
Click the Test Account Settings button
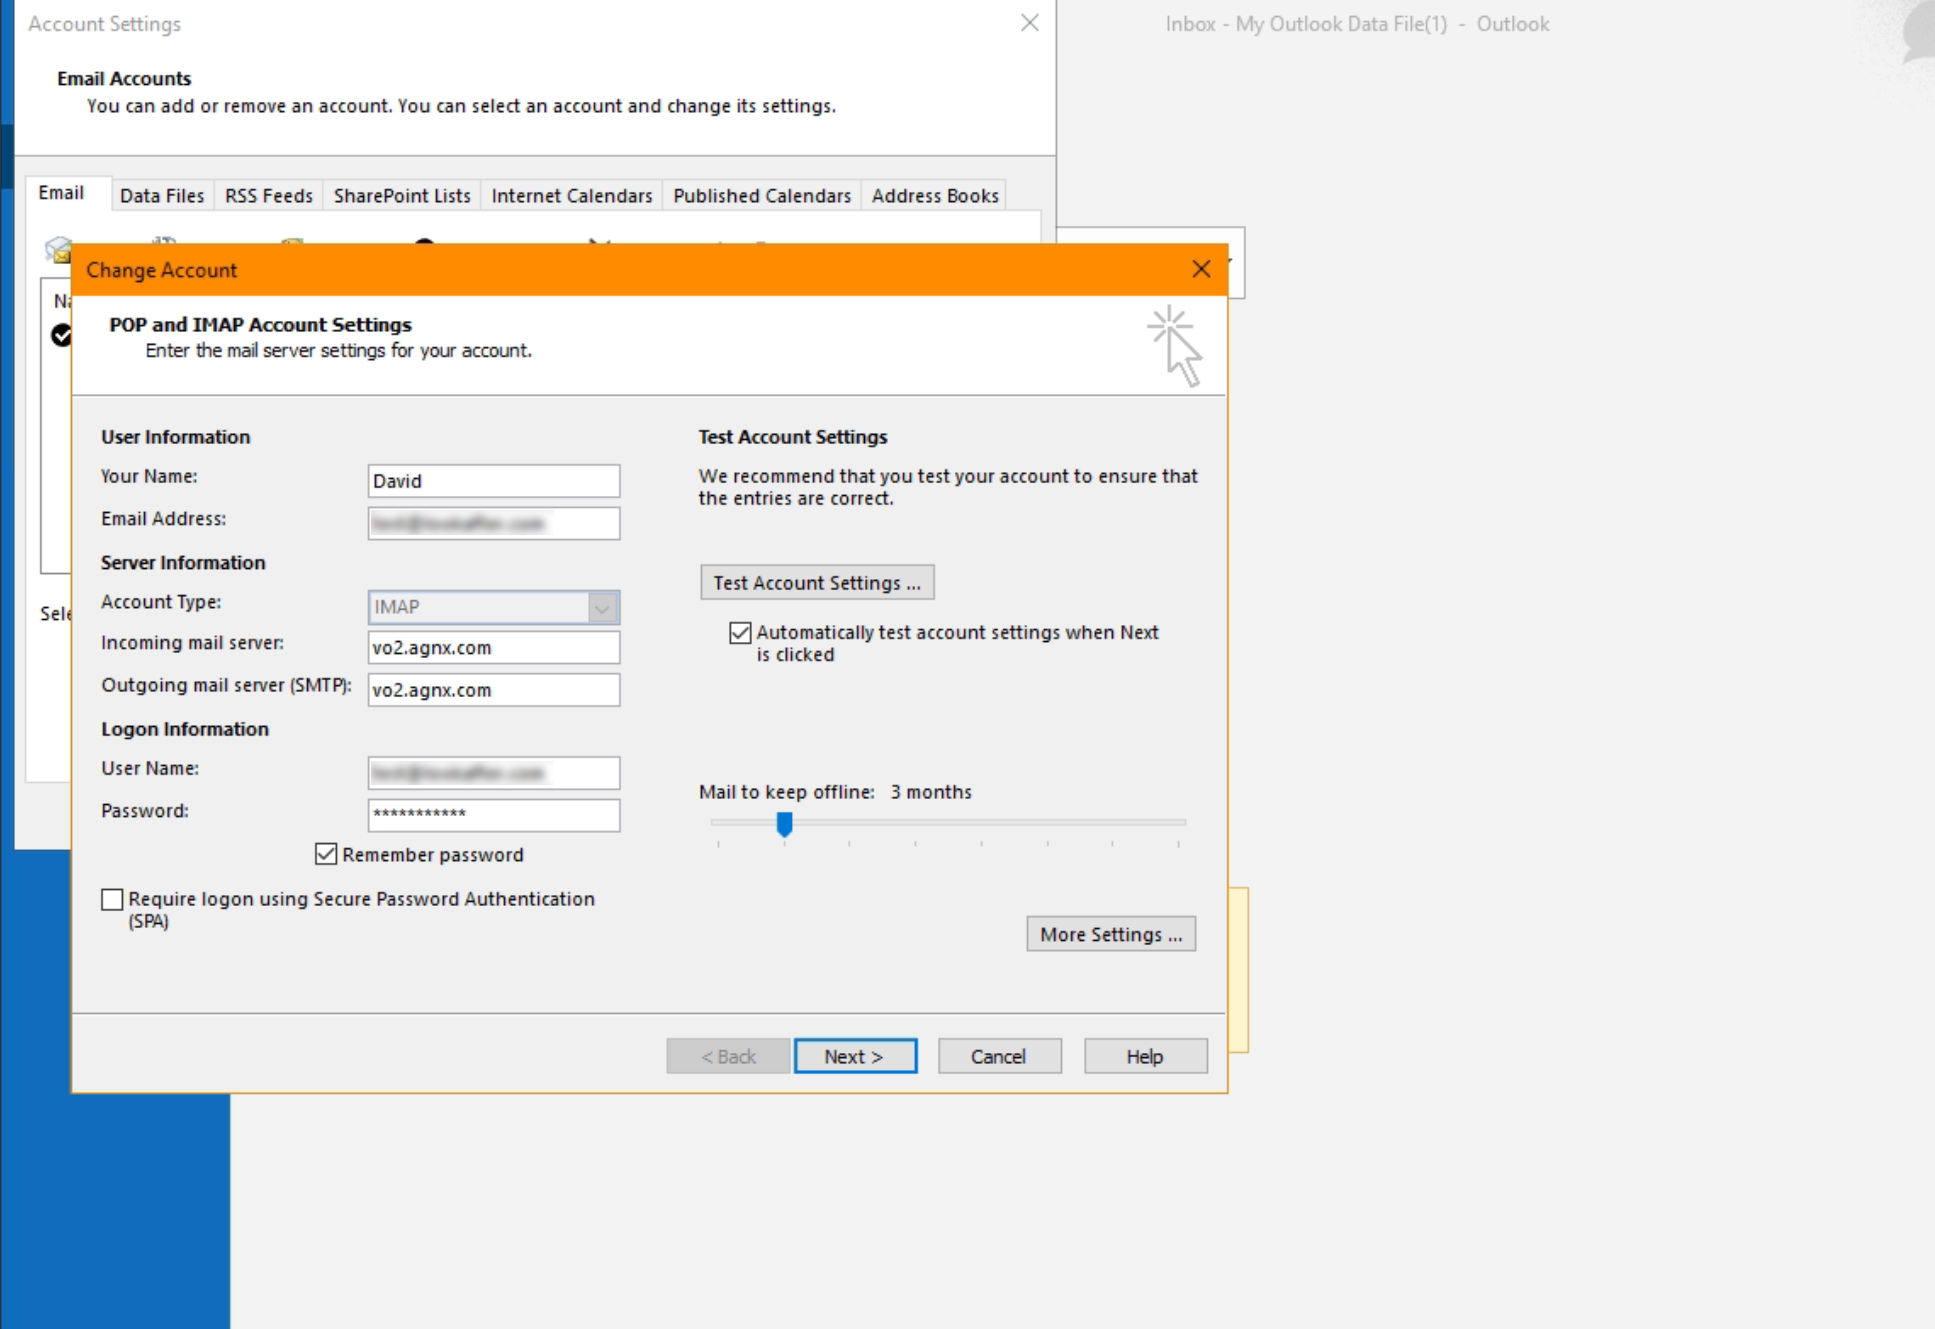click(816, 582)
